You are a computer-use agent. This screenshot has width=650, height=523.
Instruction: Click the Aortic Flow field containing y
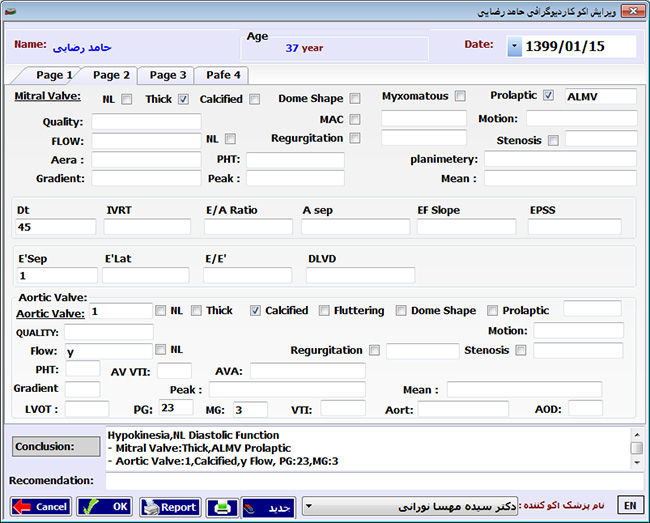[x=109, y=351]
